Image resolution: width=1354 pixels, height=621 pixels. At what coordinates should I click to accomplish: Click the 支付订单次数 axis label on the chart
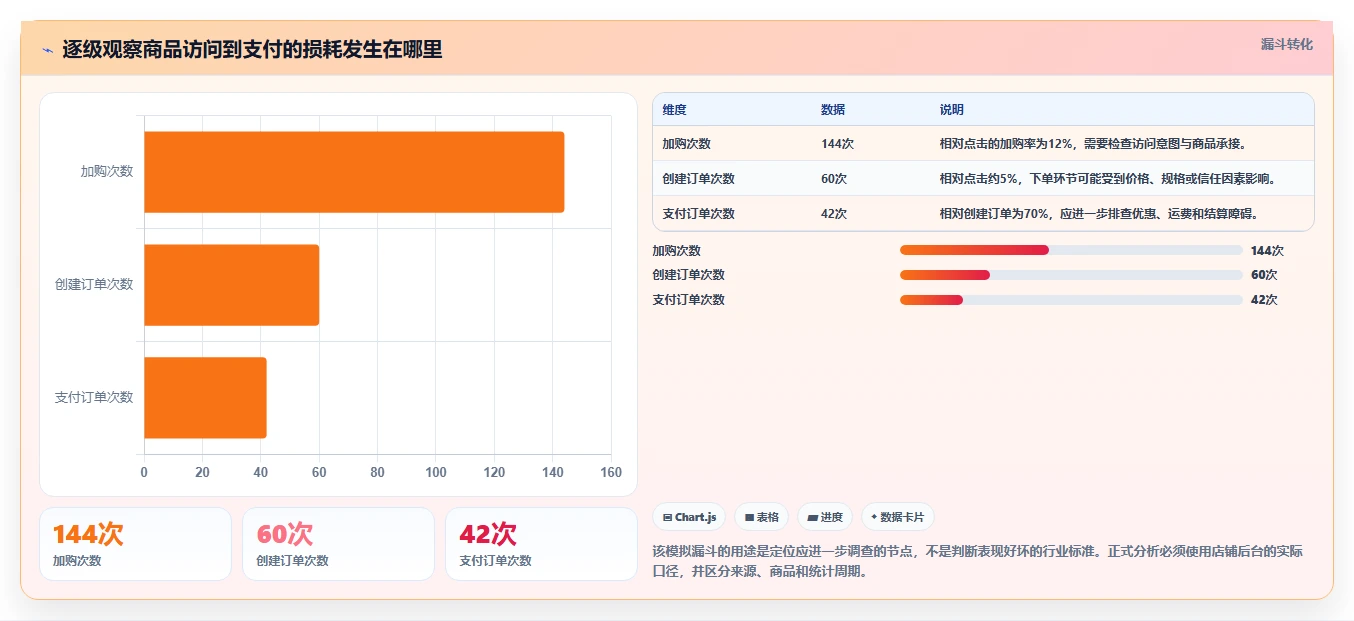pyautogui.click(x=94, y=398)
